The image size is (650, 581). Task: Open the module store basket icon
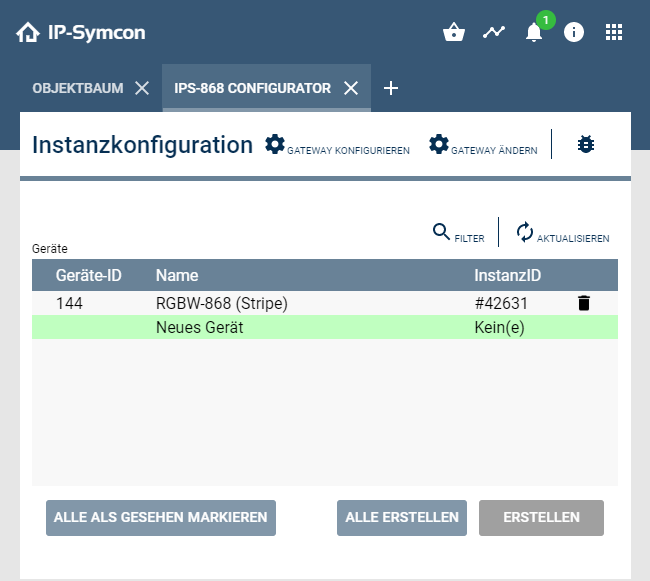coord(453,32)
